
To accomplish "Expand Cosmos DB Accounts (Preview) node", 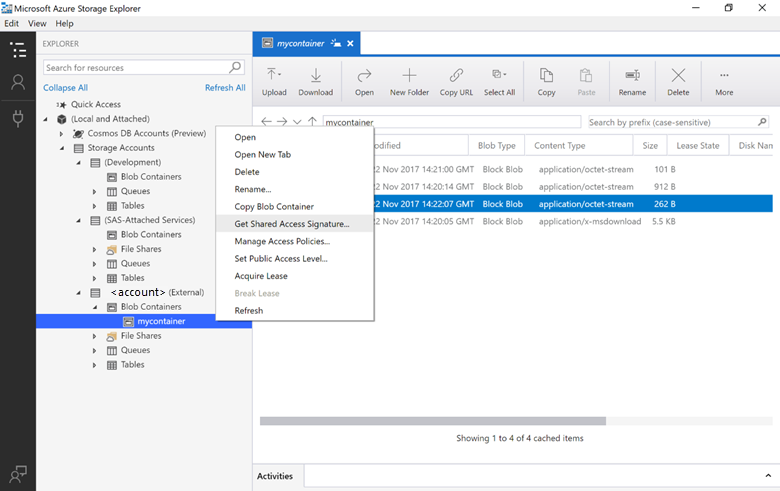I will 63,133.
